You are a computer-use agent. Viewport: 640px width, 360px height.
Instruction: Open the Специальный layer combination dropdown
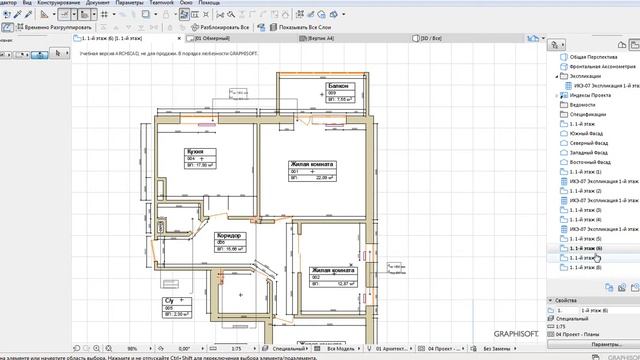tap(307, 349)
